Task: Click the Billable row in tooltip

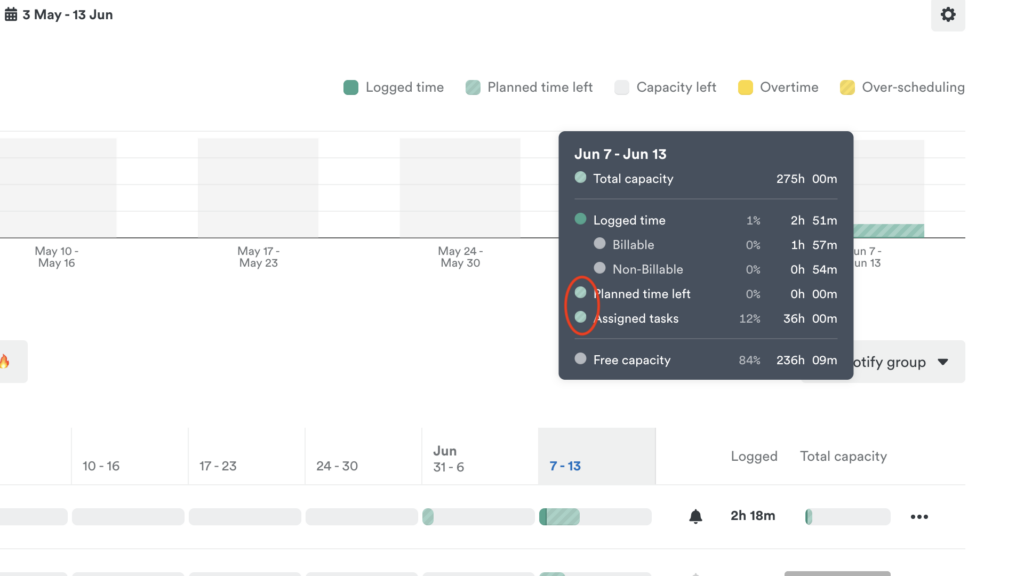Action: 715,245
